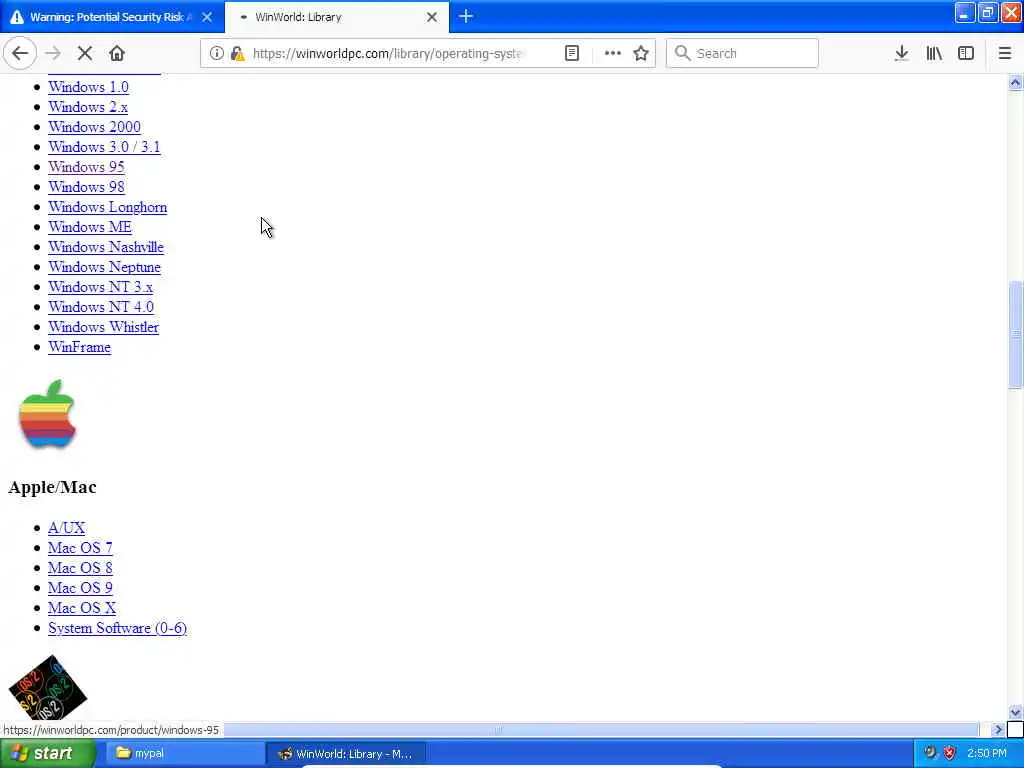Open Windows NT 4.0 link

[101, 307]
